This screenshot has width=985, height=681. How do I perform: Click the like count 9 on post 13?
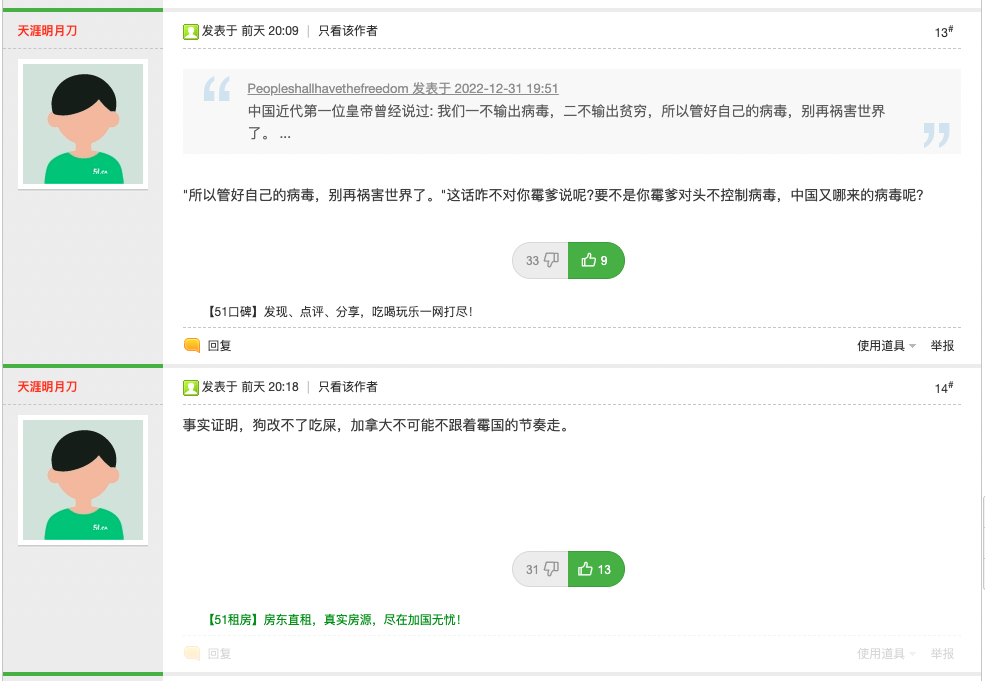pos(604,260)
